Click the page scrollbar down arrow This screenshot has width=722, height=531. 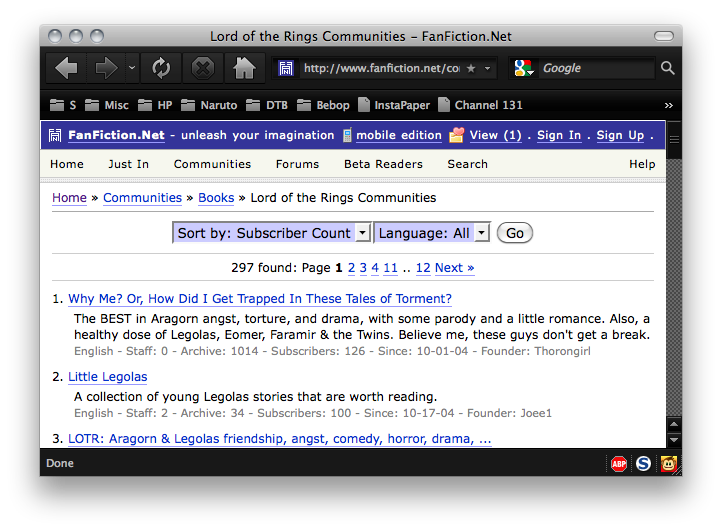coord(674,440)
